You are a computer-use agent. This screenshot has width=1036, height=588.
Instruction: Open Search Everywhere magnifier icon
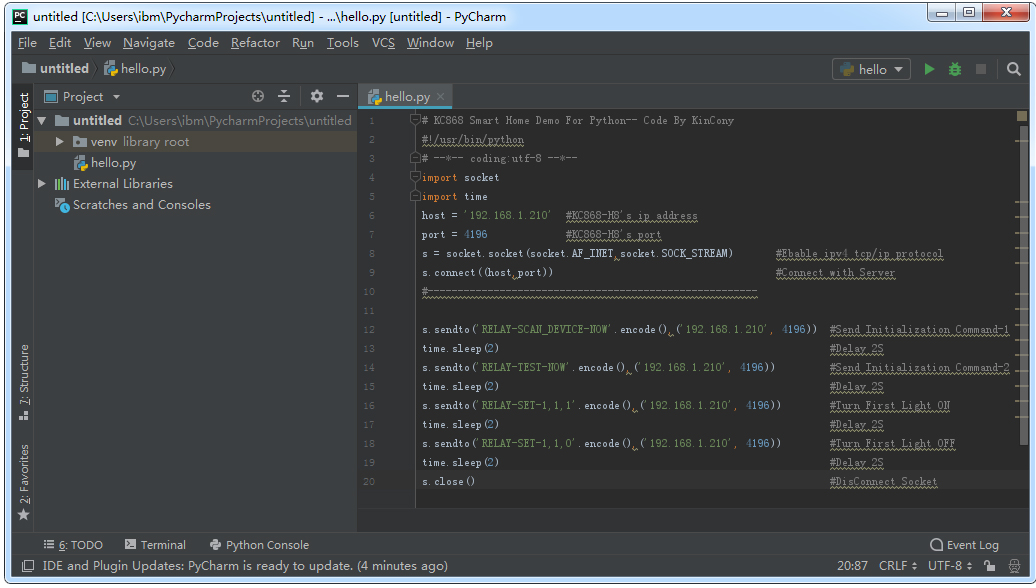1014,69
